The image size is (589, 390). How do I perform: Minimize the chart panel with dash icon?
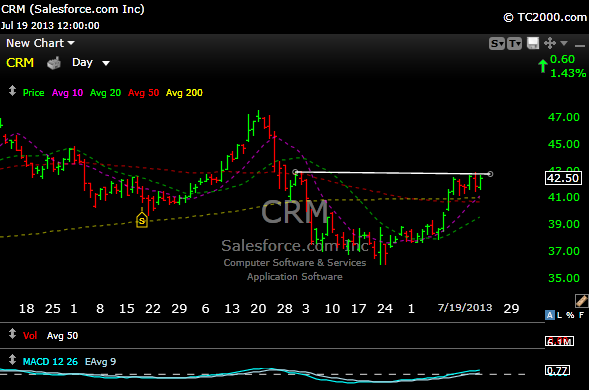(x=580, y=45)
